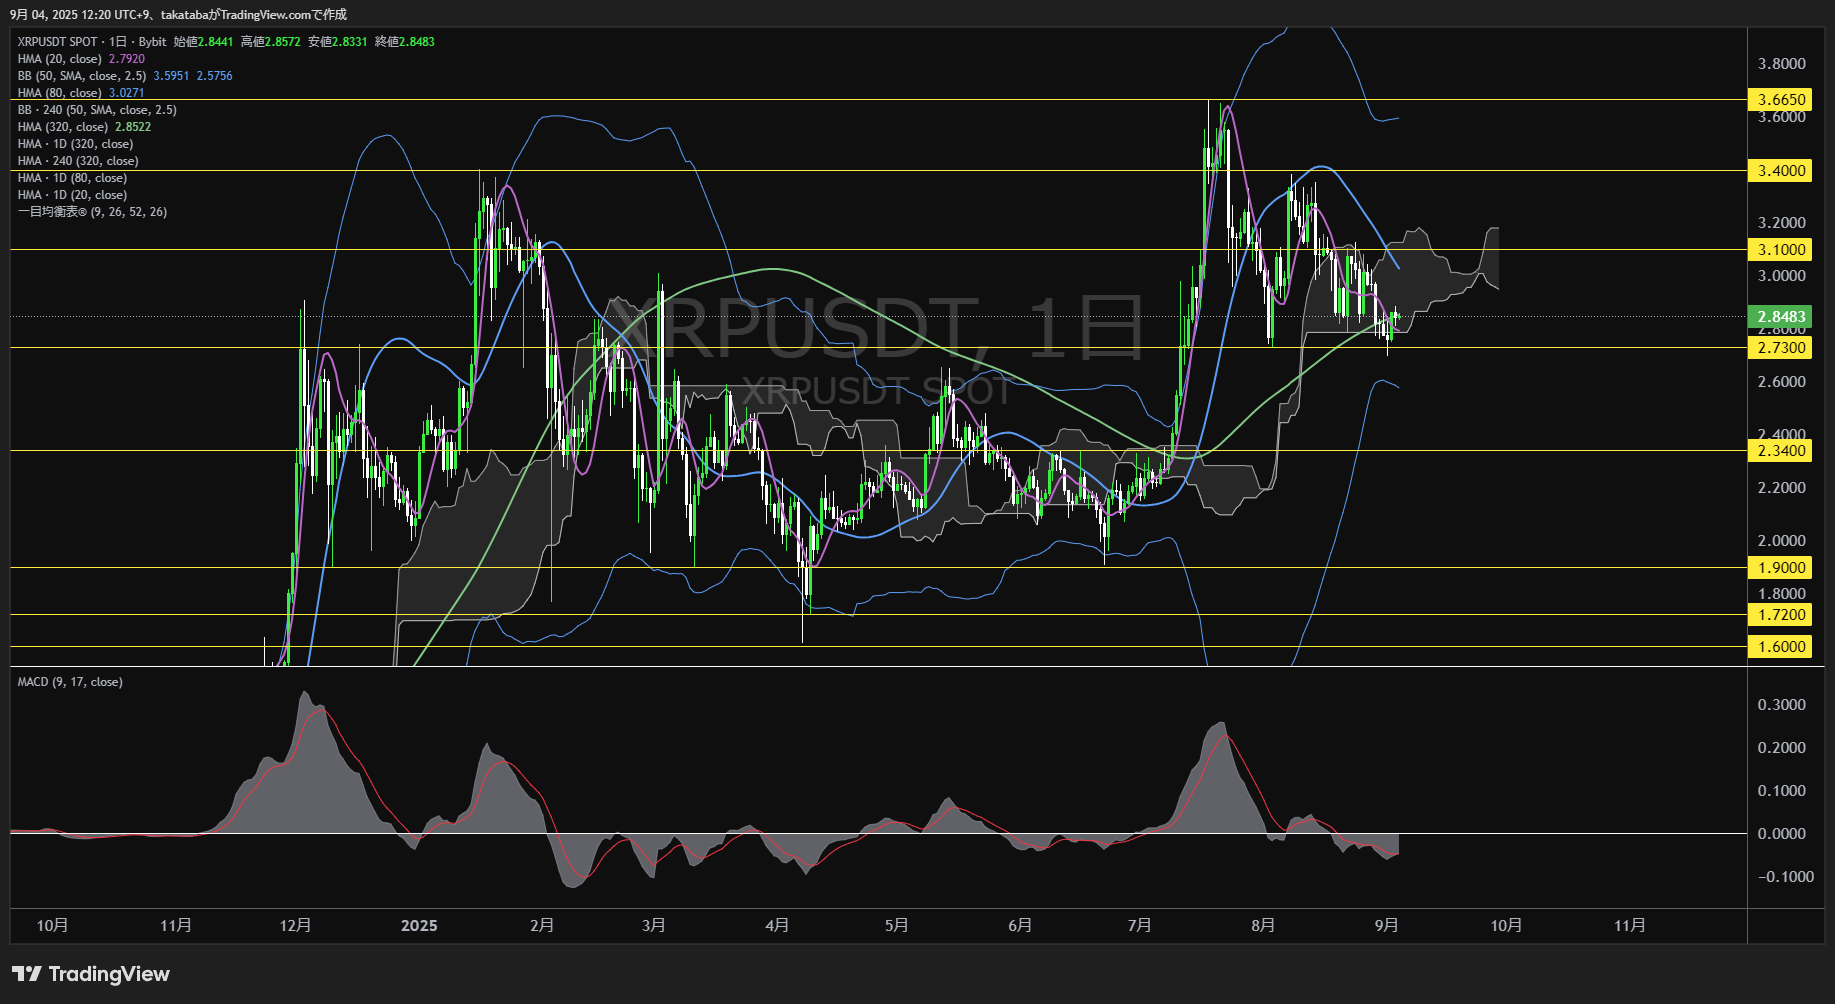This screenshot has width=1835, height=1004.
Task: Click the 3.1000 horizontal line label
Action: (x=1781, y=249)
